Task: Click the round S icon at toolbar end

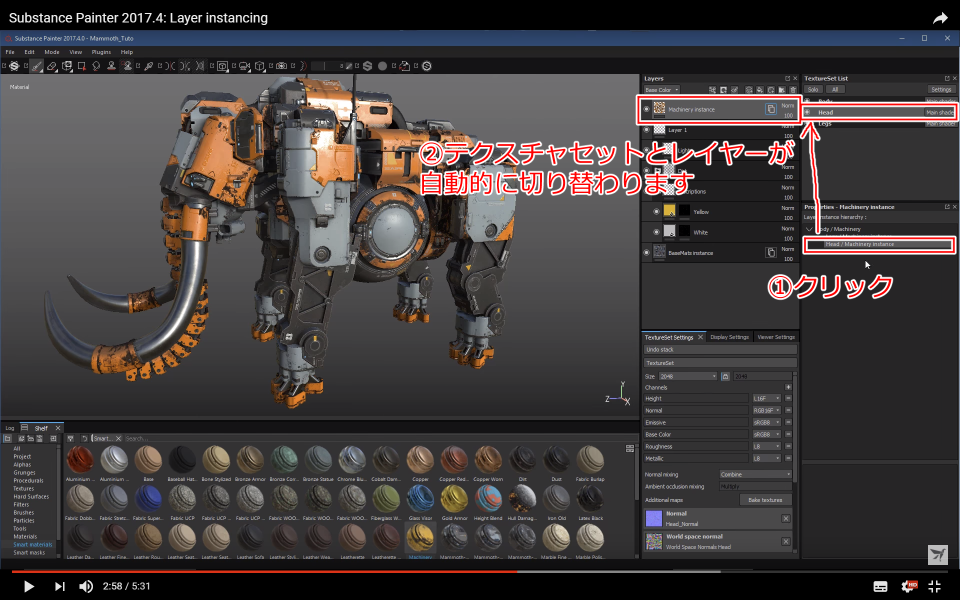Action: 427,66
